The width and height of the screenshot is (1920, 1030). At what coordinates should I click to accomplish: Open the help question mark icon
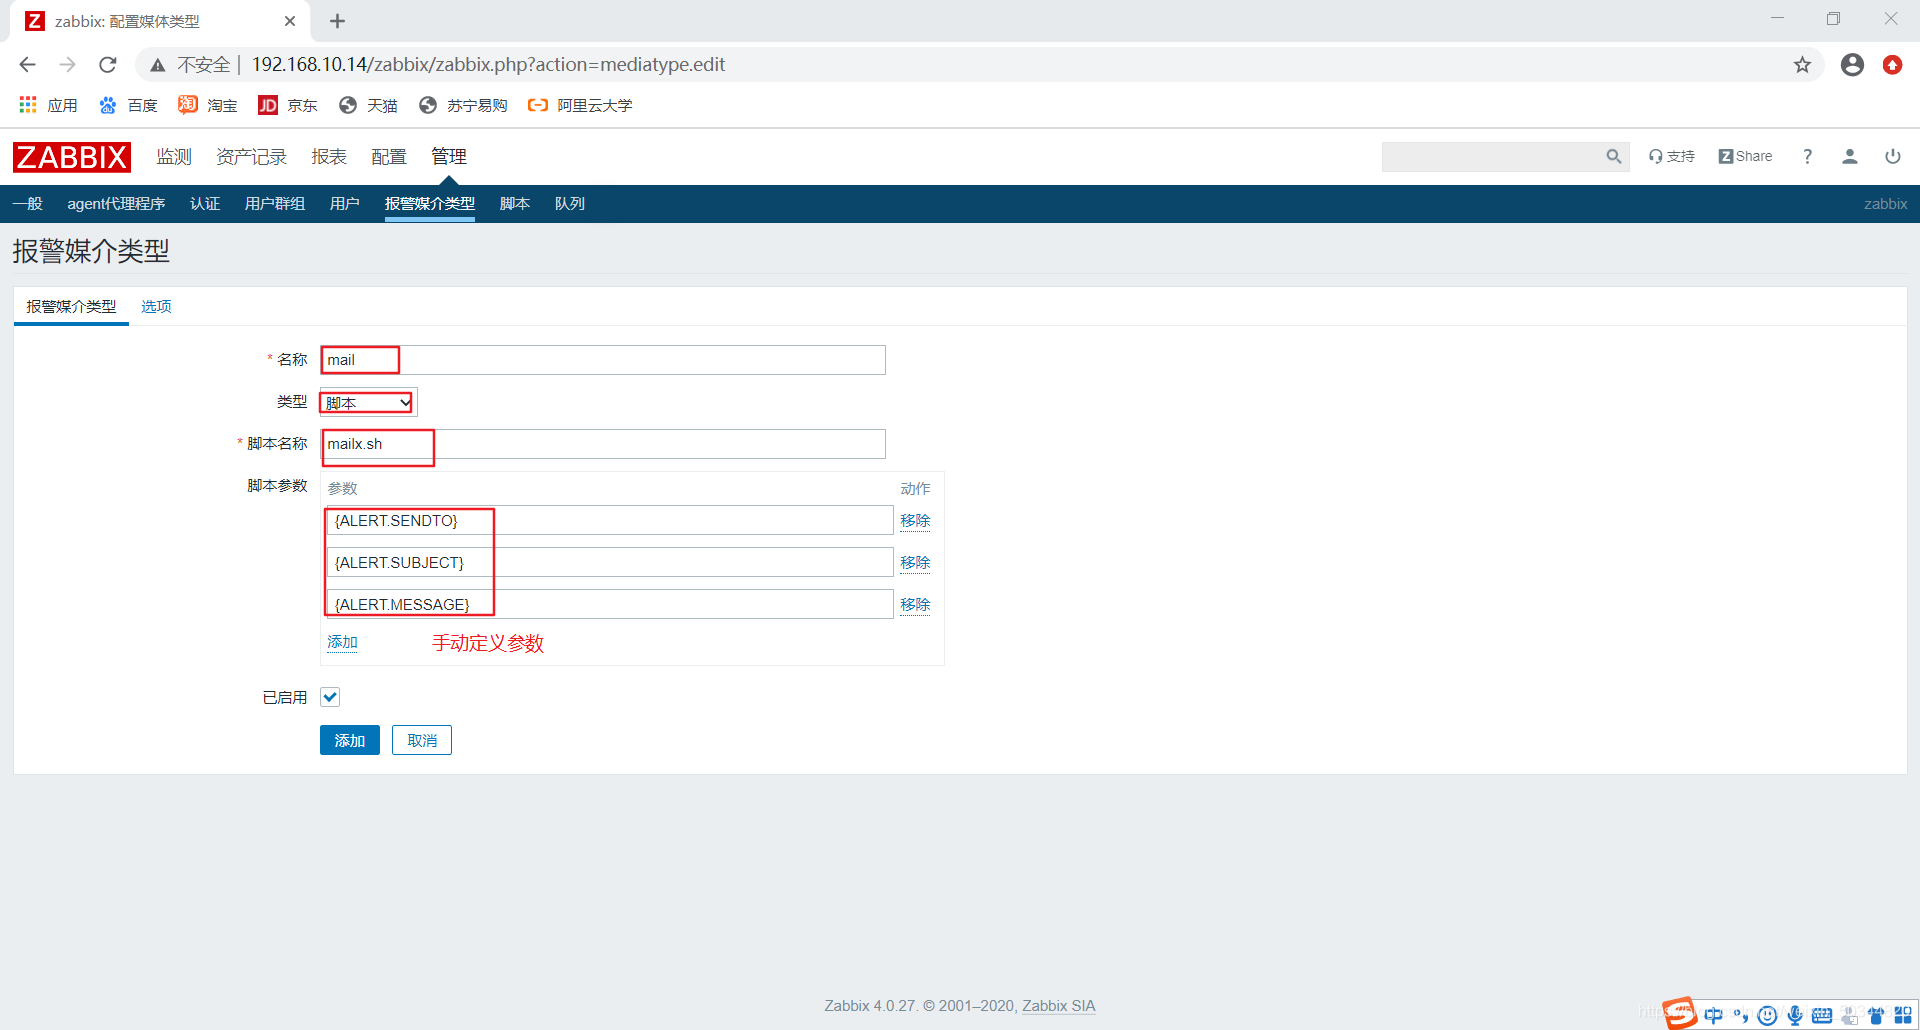[x=1807, y=157]
